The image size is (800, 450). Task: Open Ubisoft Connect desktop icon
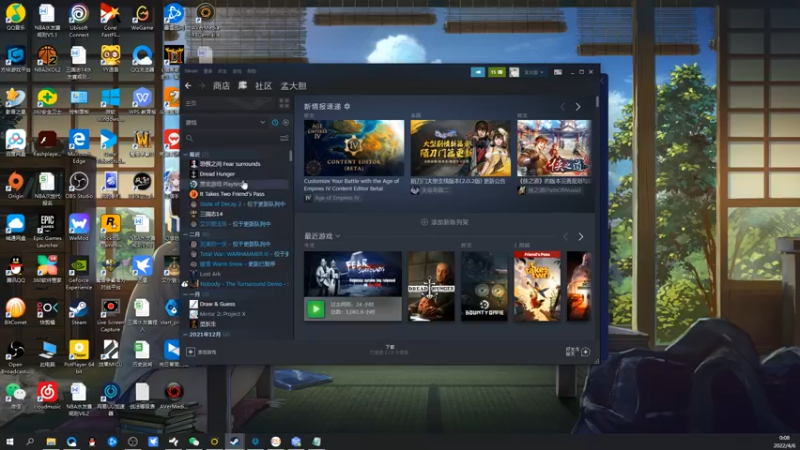(79, 21)
